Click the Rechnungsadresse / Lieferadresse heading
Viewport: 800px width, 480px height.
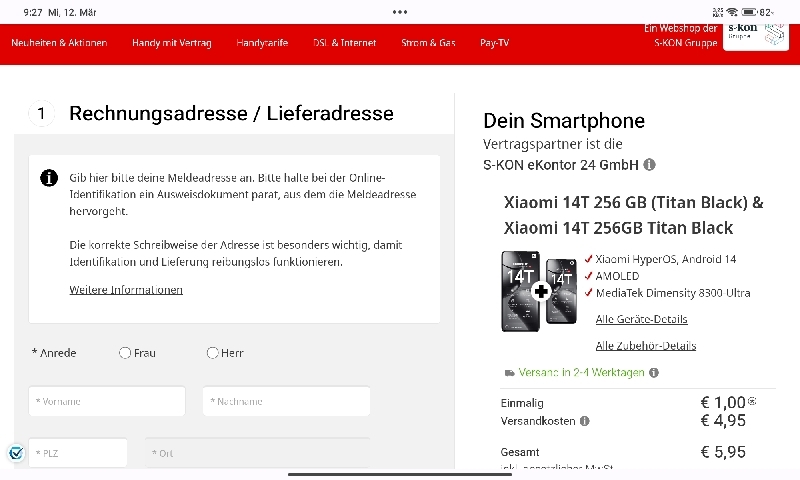click(231, 113)
